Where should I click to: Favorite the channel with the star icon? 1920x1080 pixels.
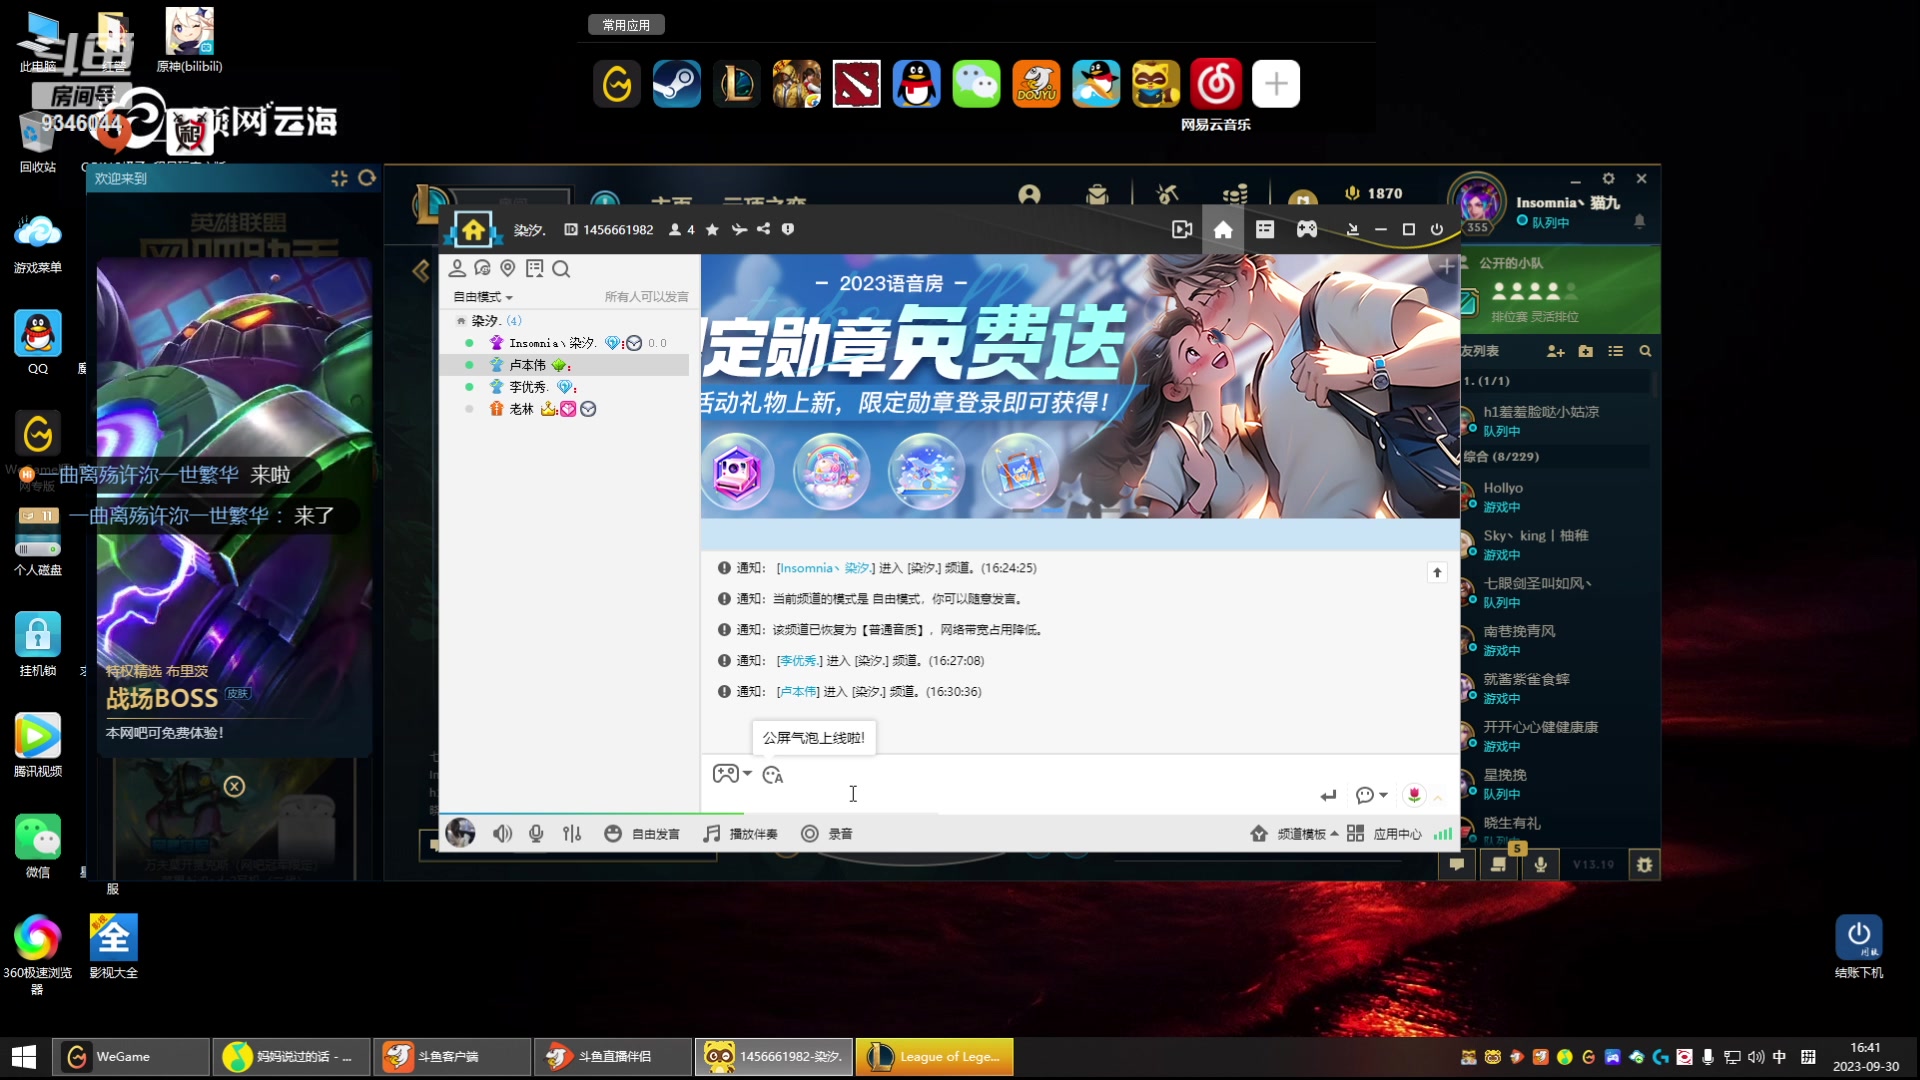(x=712, y=230)
